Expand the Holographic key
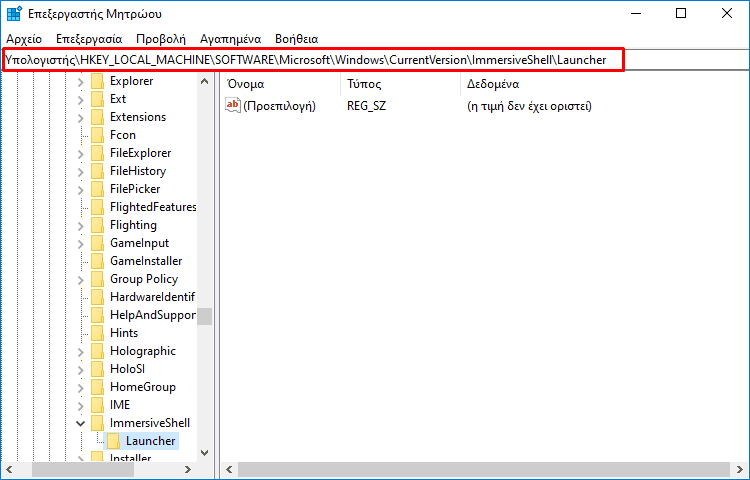Image resolution: width=750 pixels, height=480 pixels. click(80, 352)
